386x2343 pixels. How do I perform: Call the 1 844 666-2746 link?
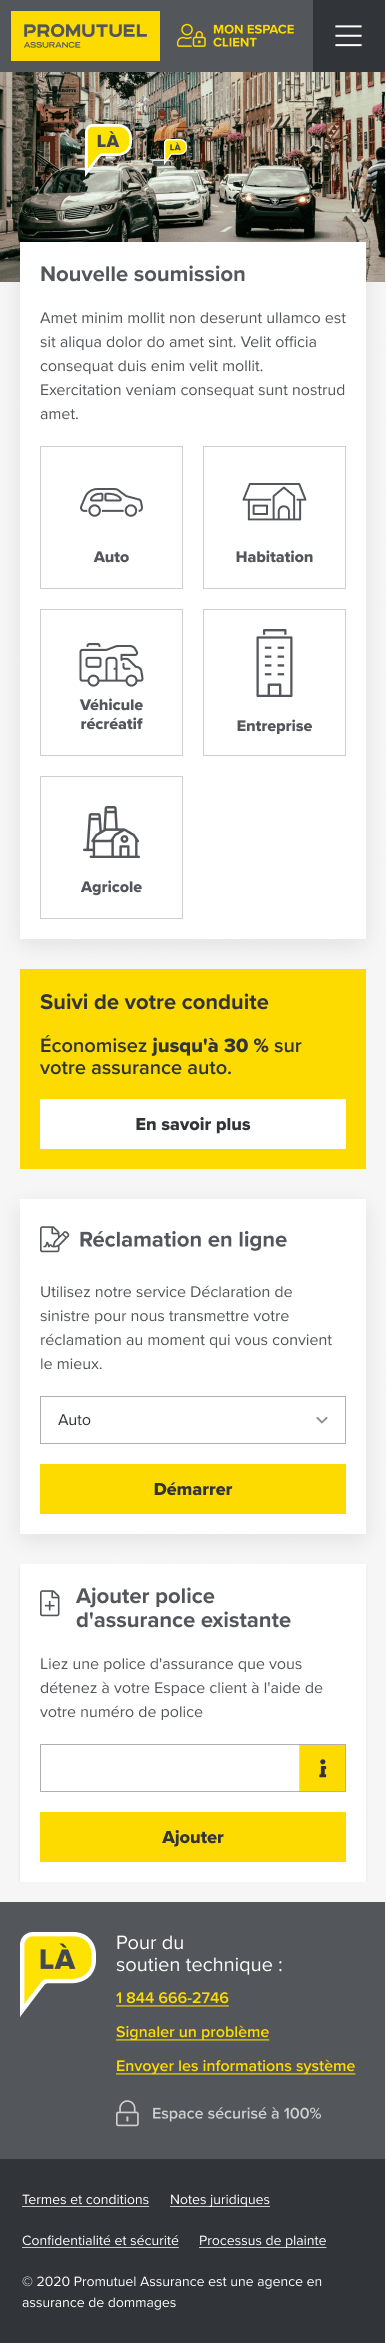[x=172, y=1998]
